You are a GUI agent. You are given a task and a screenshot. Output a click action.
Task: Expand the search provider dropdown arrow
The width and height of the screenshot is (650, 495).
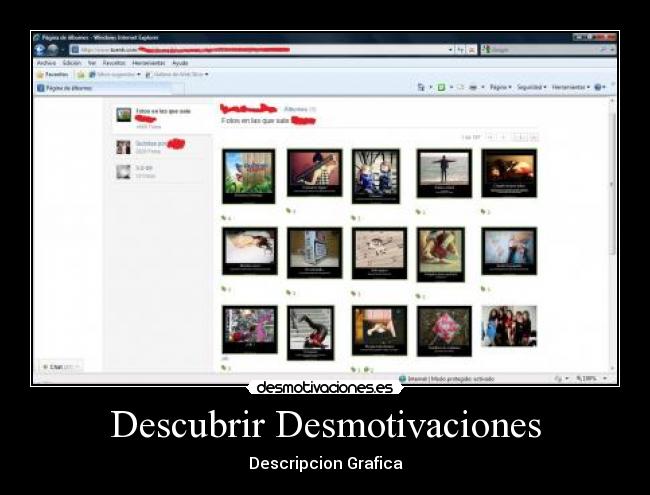(x=612, y=50)
